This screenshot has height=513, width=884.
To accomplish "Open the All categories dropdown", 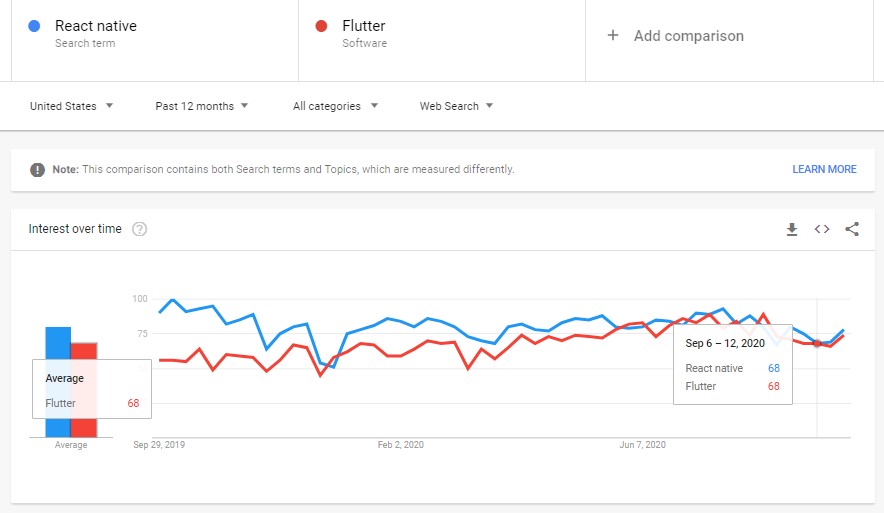I will pos(335,106).
